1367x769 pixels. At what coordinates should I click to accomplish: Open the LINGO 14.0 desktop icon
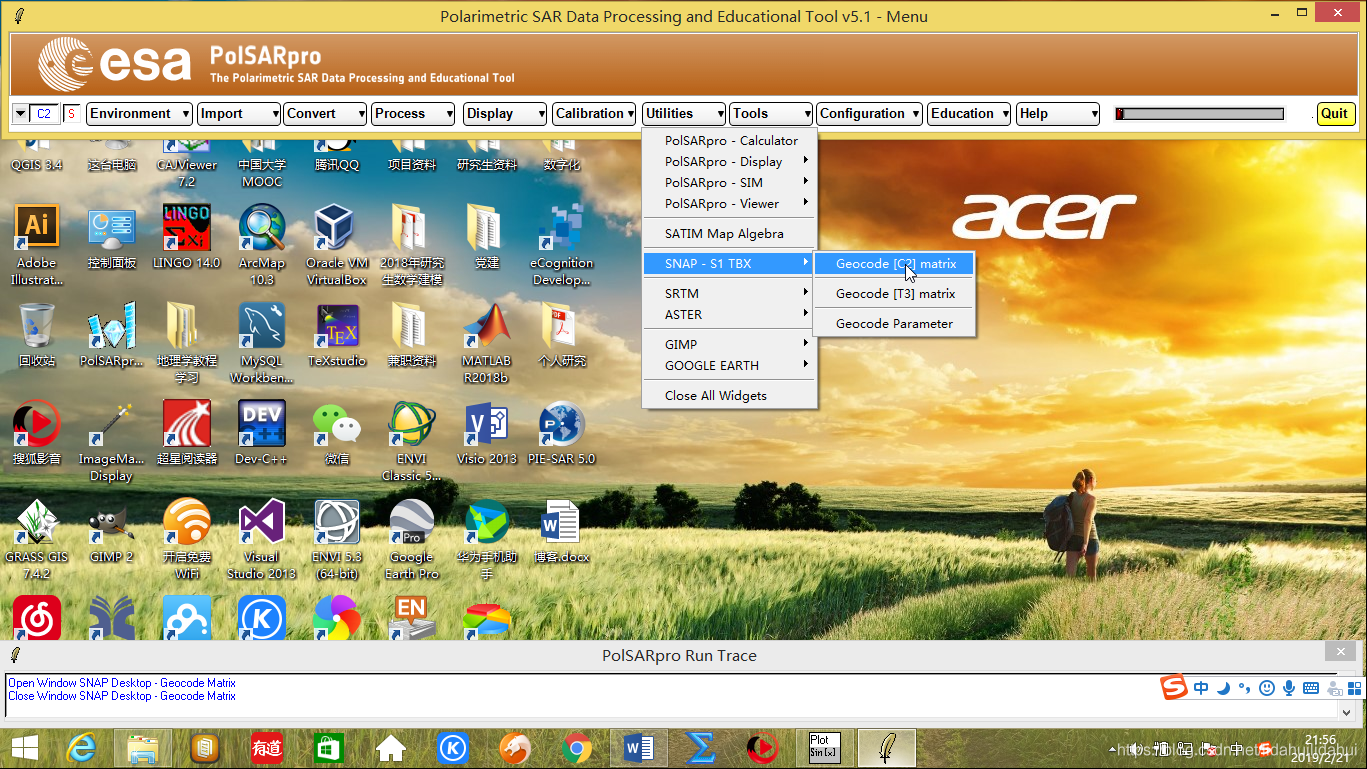pos(186,236)
